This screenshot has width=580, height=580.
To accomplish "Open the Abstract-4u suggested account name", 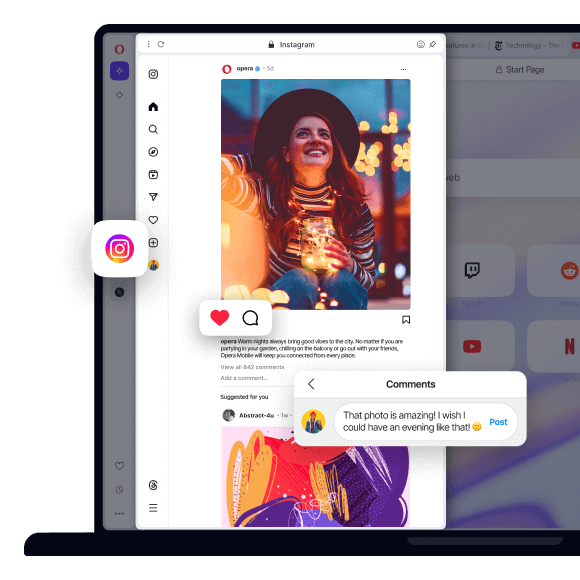I will tap(256, 415).
